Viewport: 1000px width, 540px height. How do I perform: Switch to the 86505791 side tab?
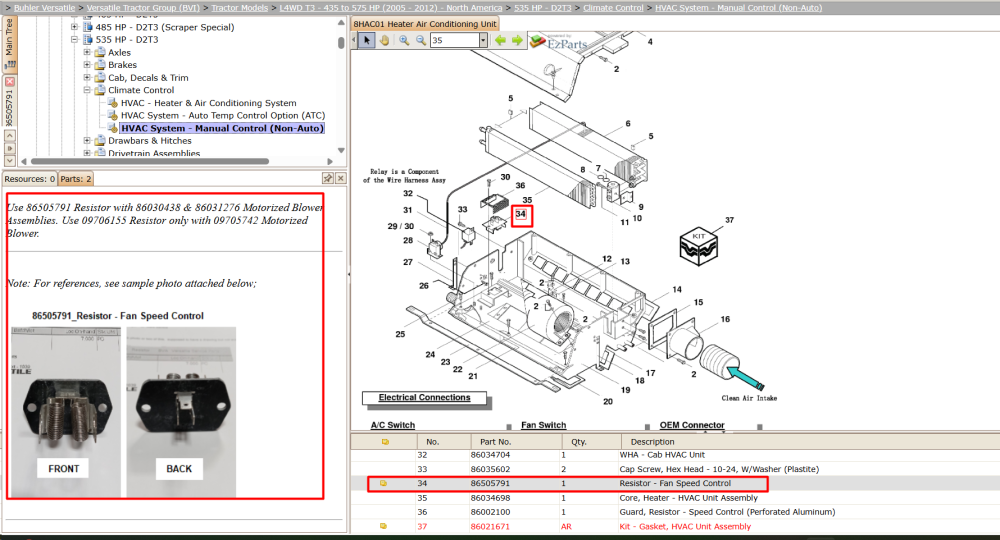point(10,107)
